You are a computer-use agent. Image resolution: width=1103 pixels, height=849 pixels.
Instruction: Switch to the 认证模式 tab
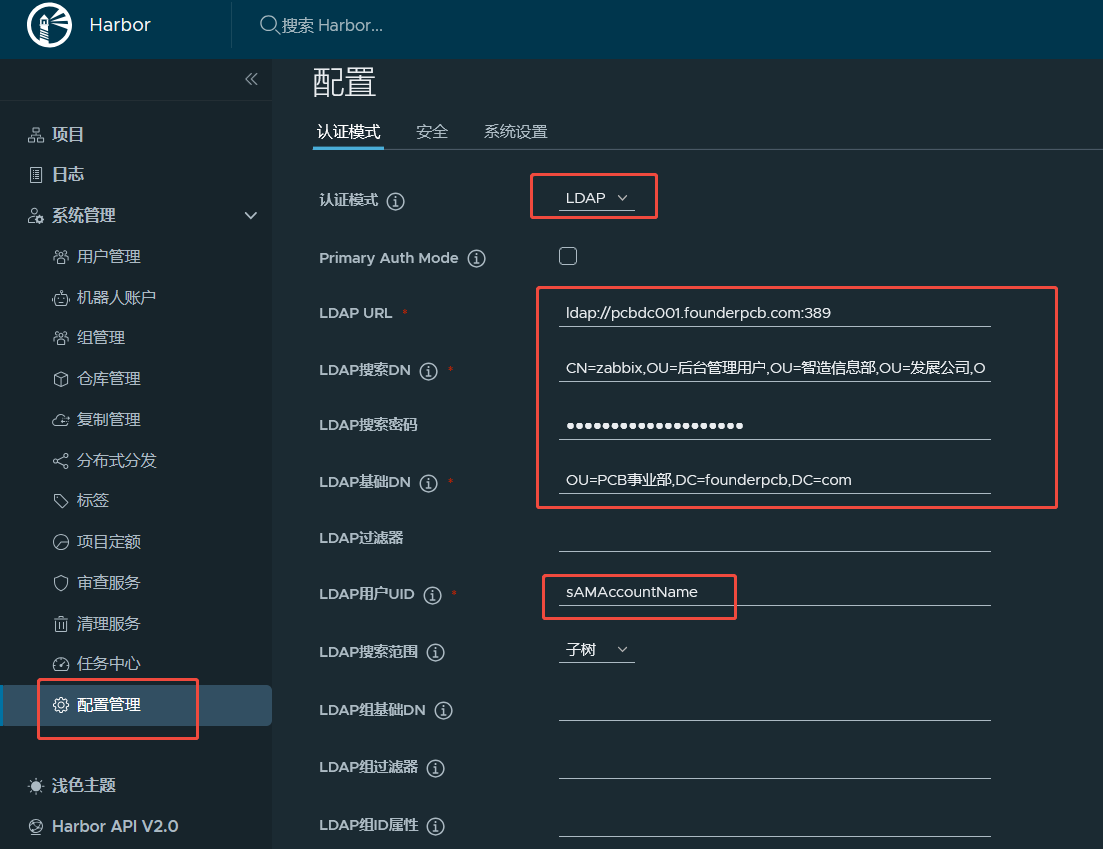pyautogui.click(x=348, y=132)
